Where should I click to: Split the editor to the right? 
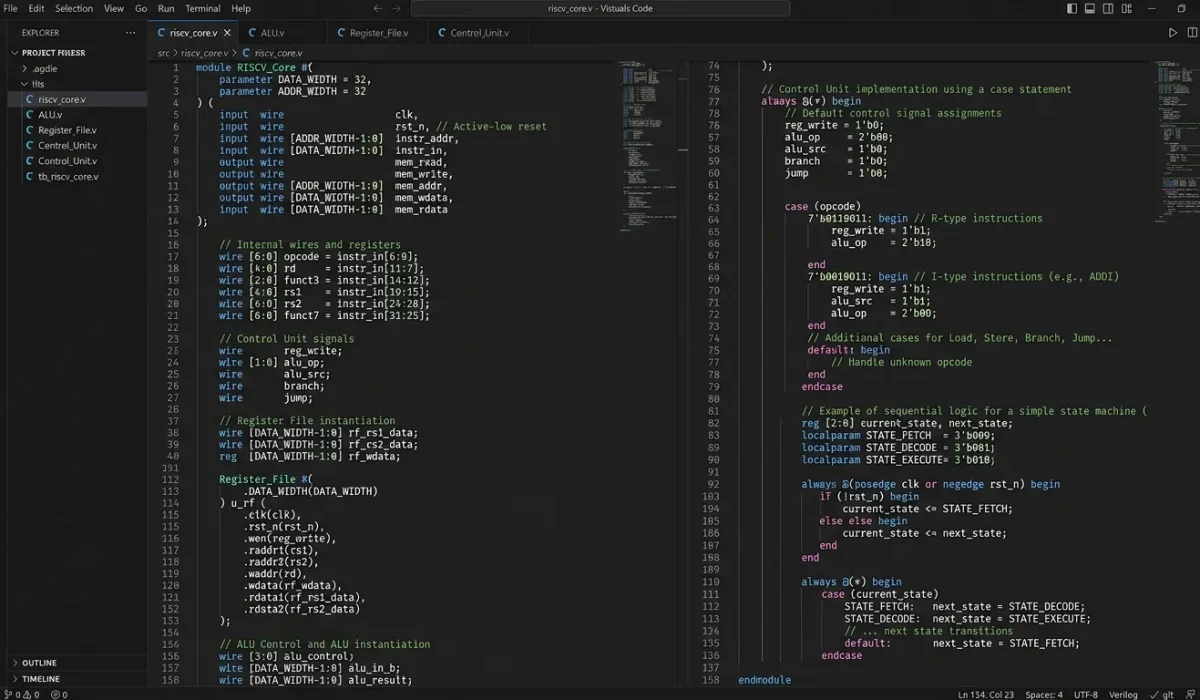tap(1190, 32)
